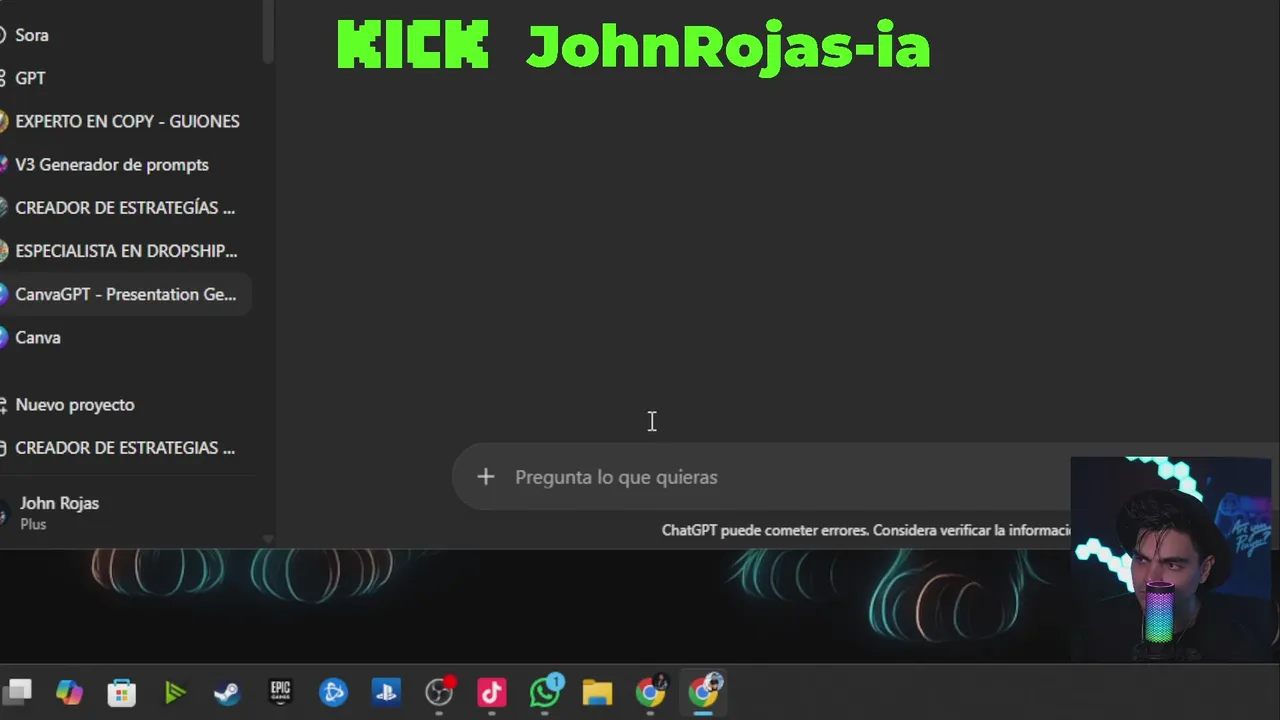Open CREADOR DE ESTRATEGIAS project folder
This screenshot has height=720, width=1280.
pyautogui.click(x=125, y=448)
